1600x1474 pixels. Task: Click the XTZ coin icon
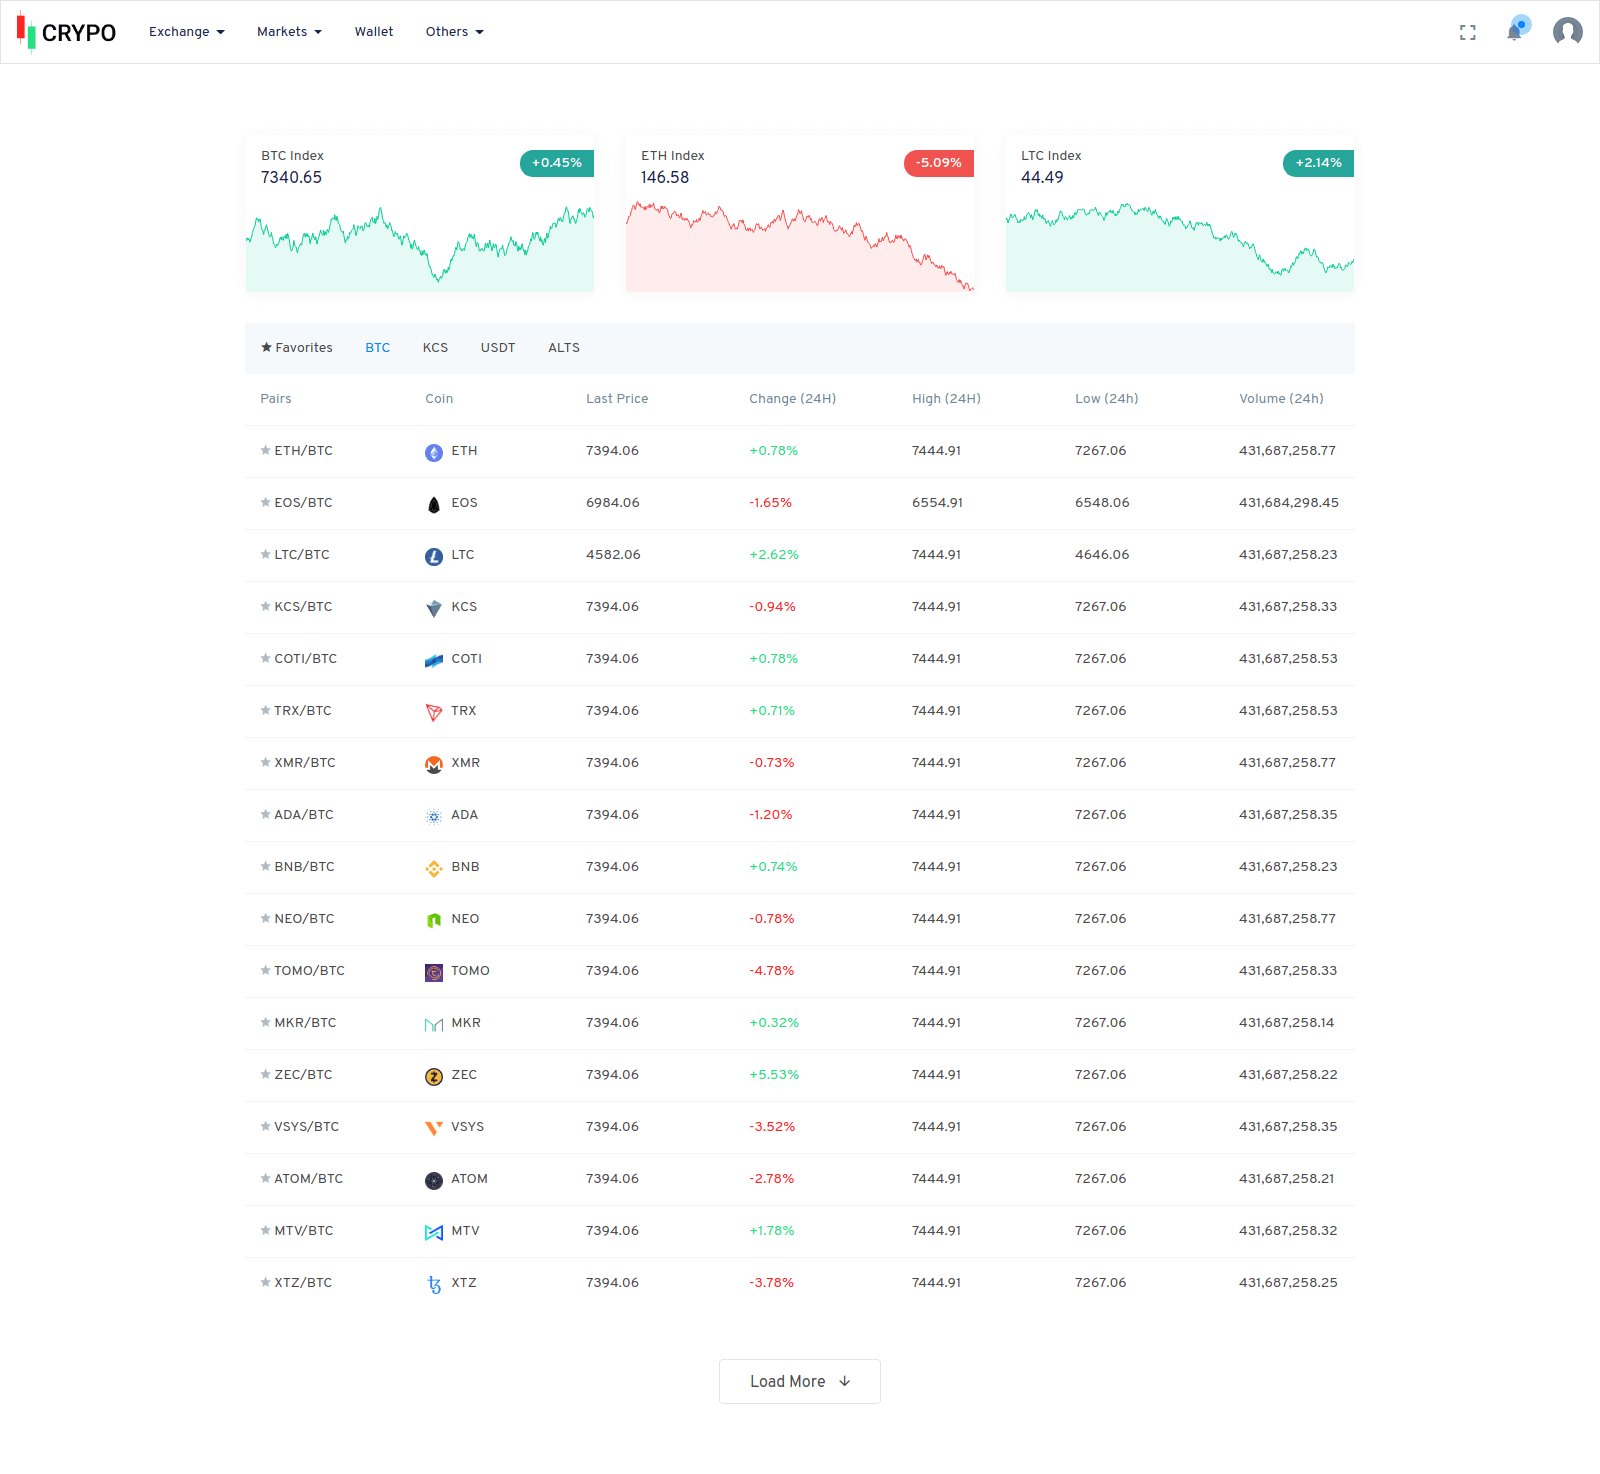tap(434, 1284)
